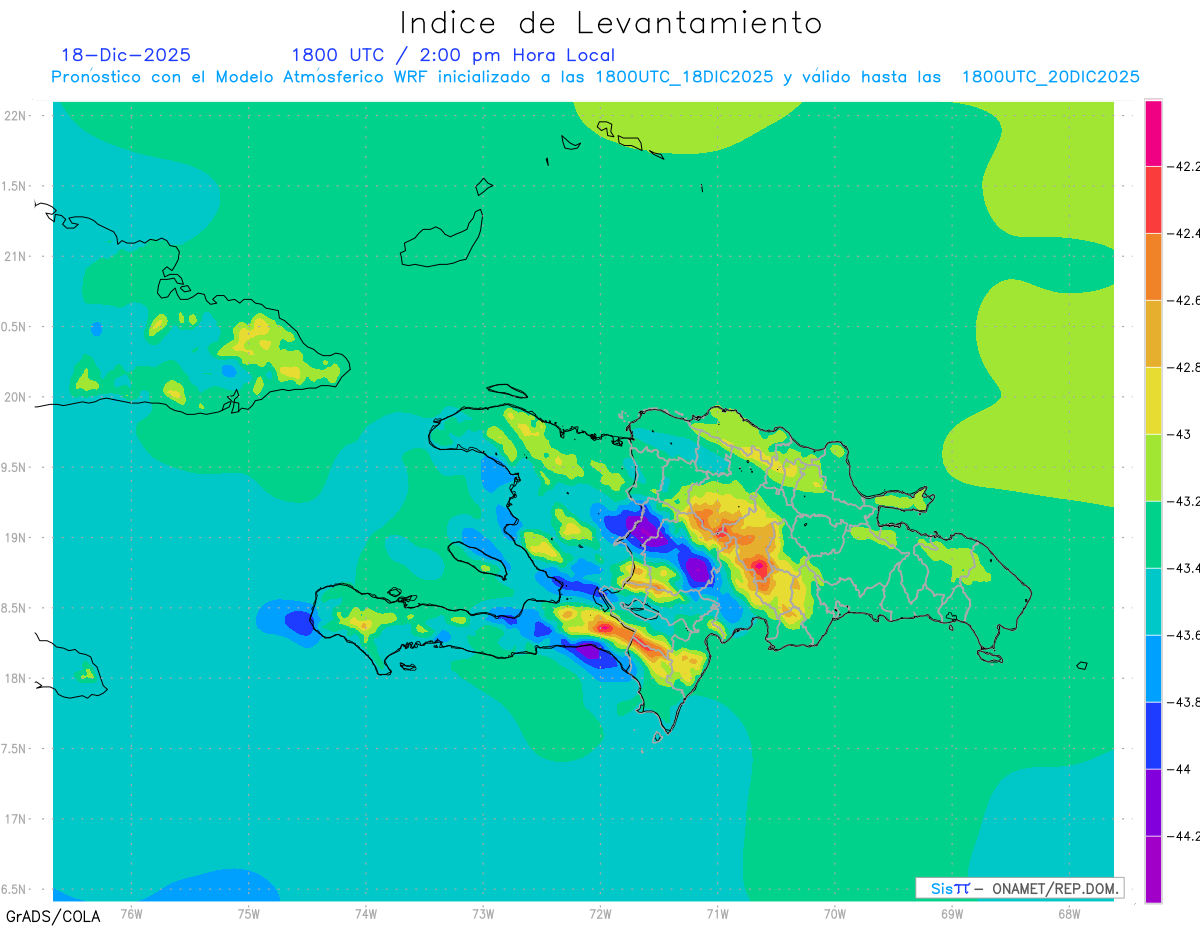Click the "68W" longitude label

[x=1069, y=913]
